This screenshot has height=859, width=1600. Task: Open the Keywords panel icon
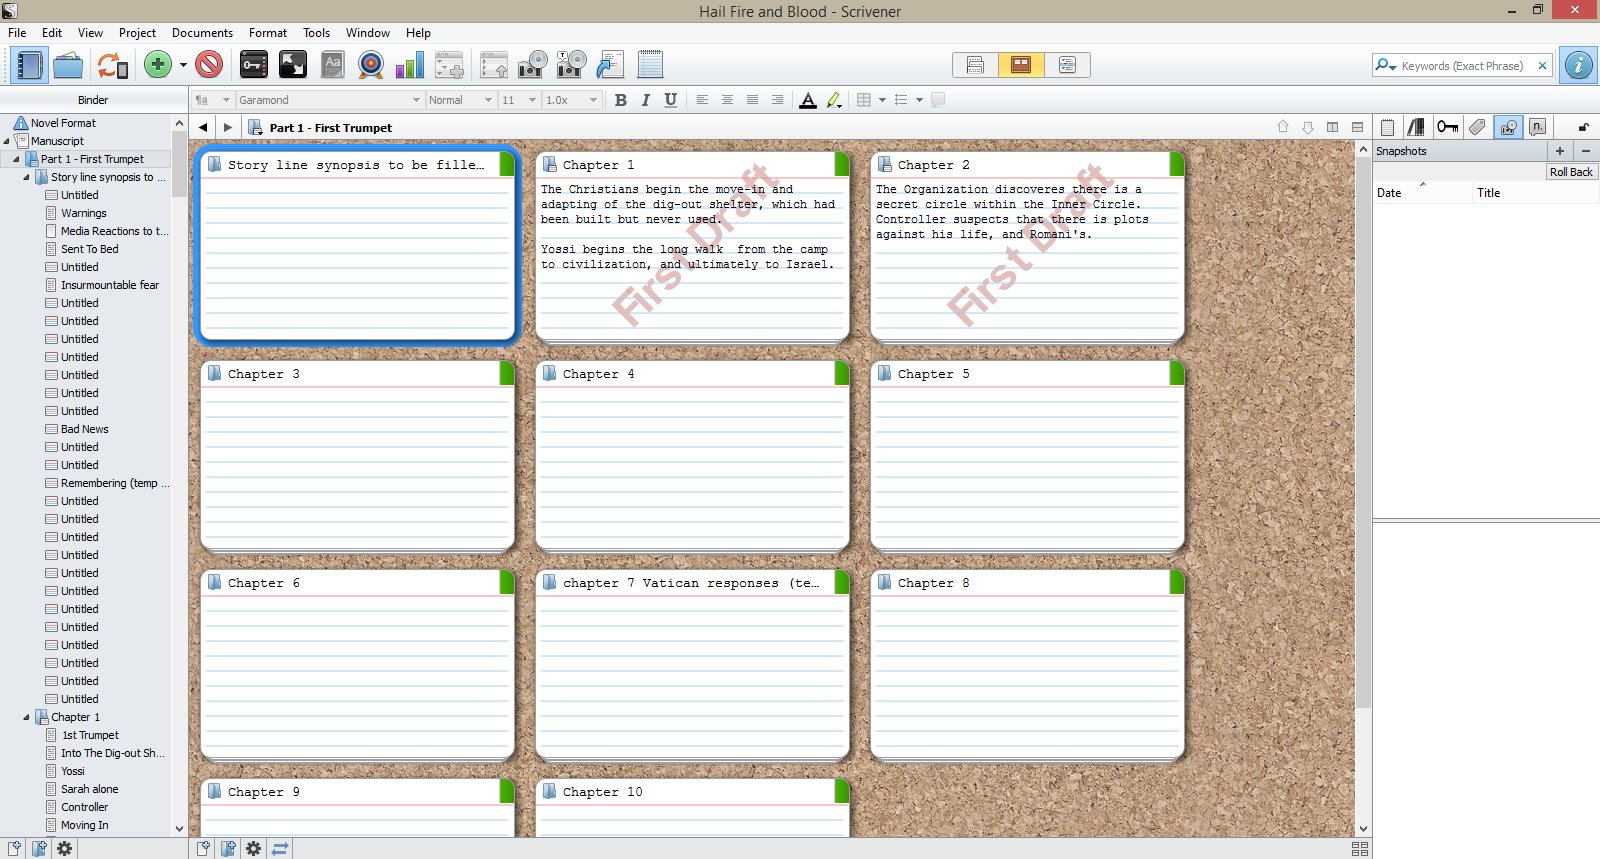[254, 66]
